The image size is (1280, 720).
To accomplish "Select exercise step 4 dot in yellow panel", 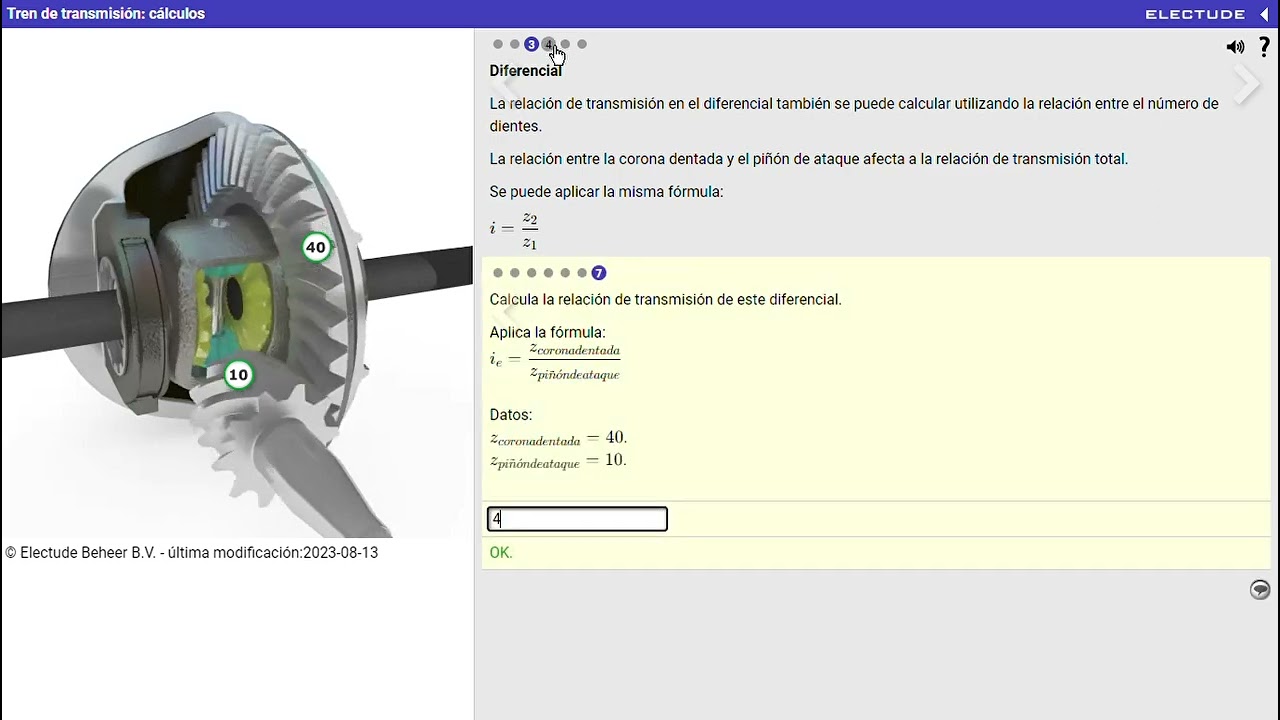I will coord(548,273).
